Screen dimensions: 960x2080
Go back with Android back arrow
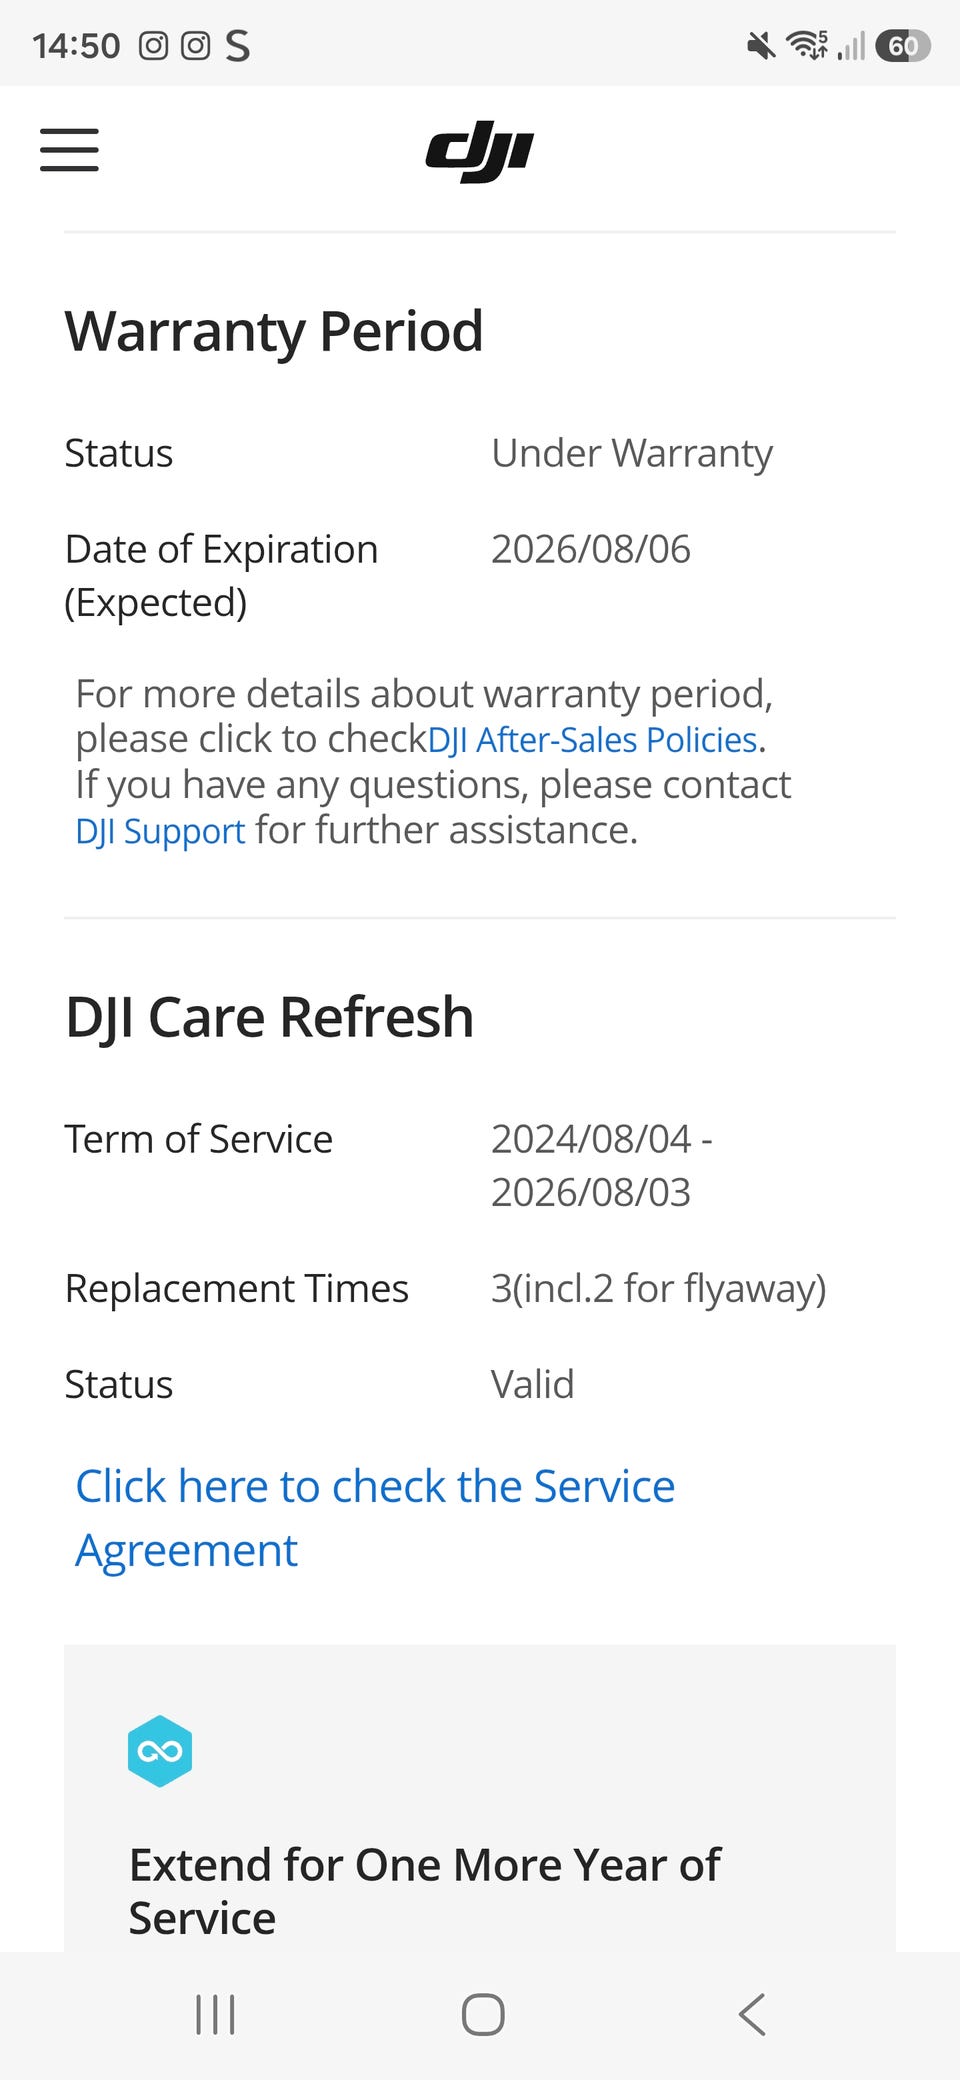pyautogui.click(x=752, y=2014)
